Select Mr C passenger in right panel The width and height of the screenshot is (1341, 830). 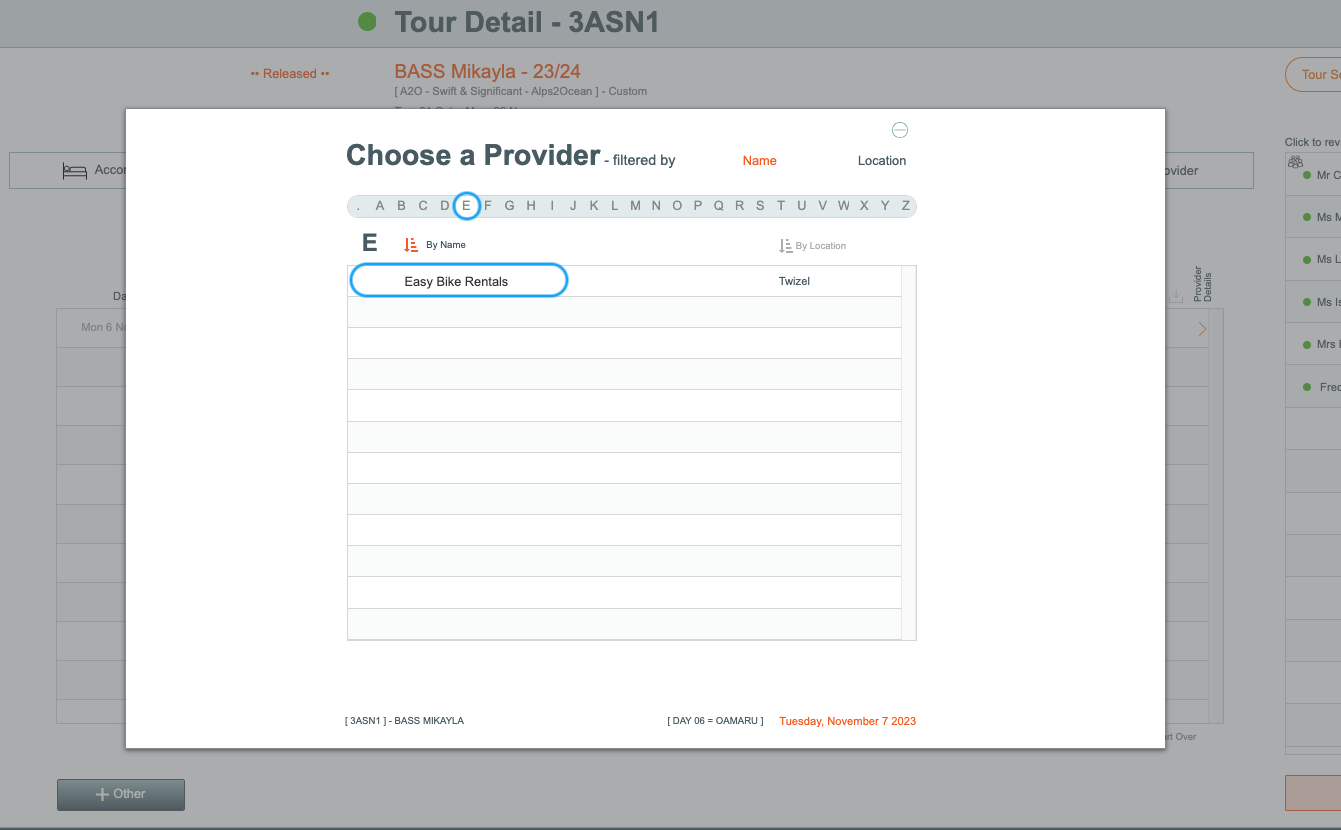(1313, 175)
